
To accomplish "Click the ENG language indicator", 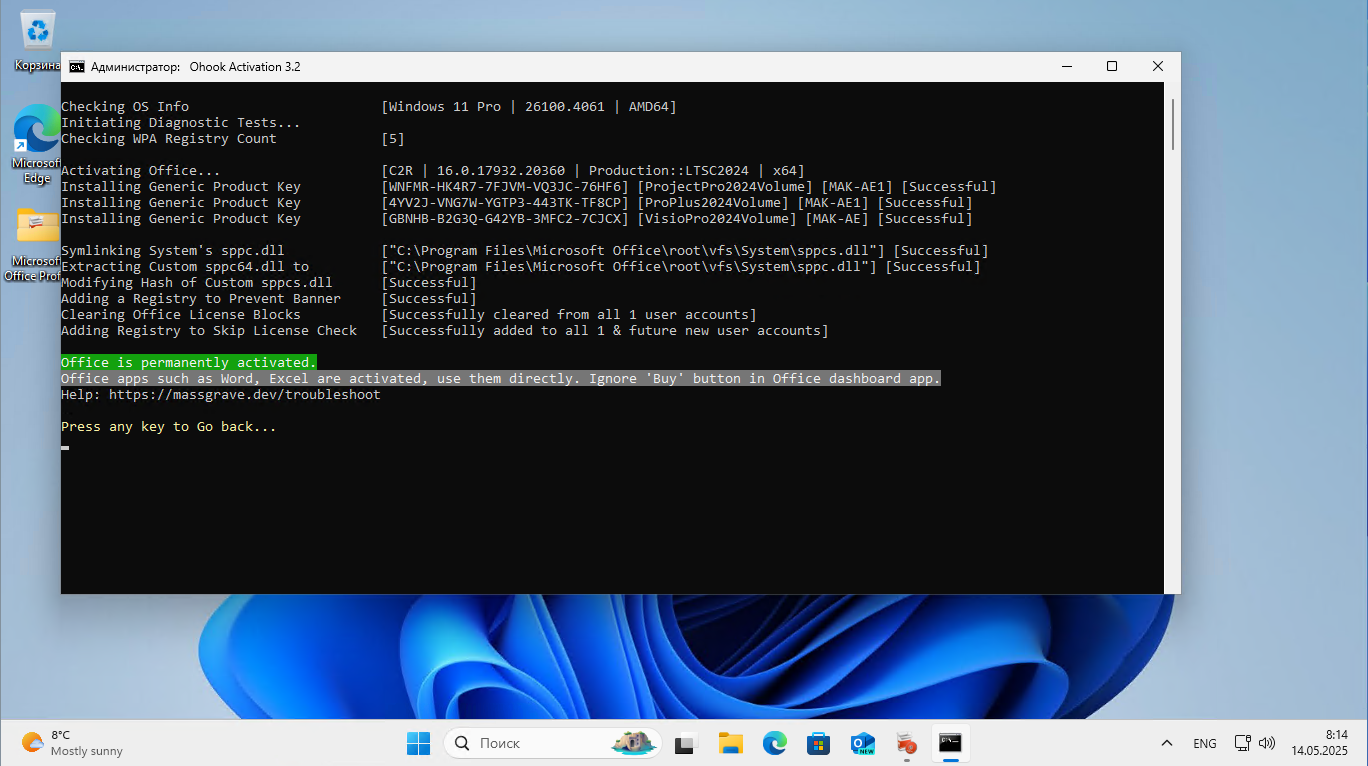I will [1205, 743].
